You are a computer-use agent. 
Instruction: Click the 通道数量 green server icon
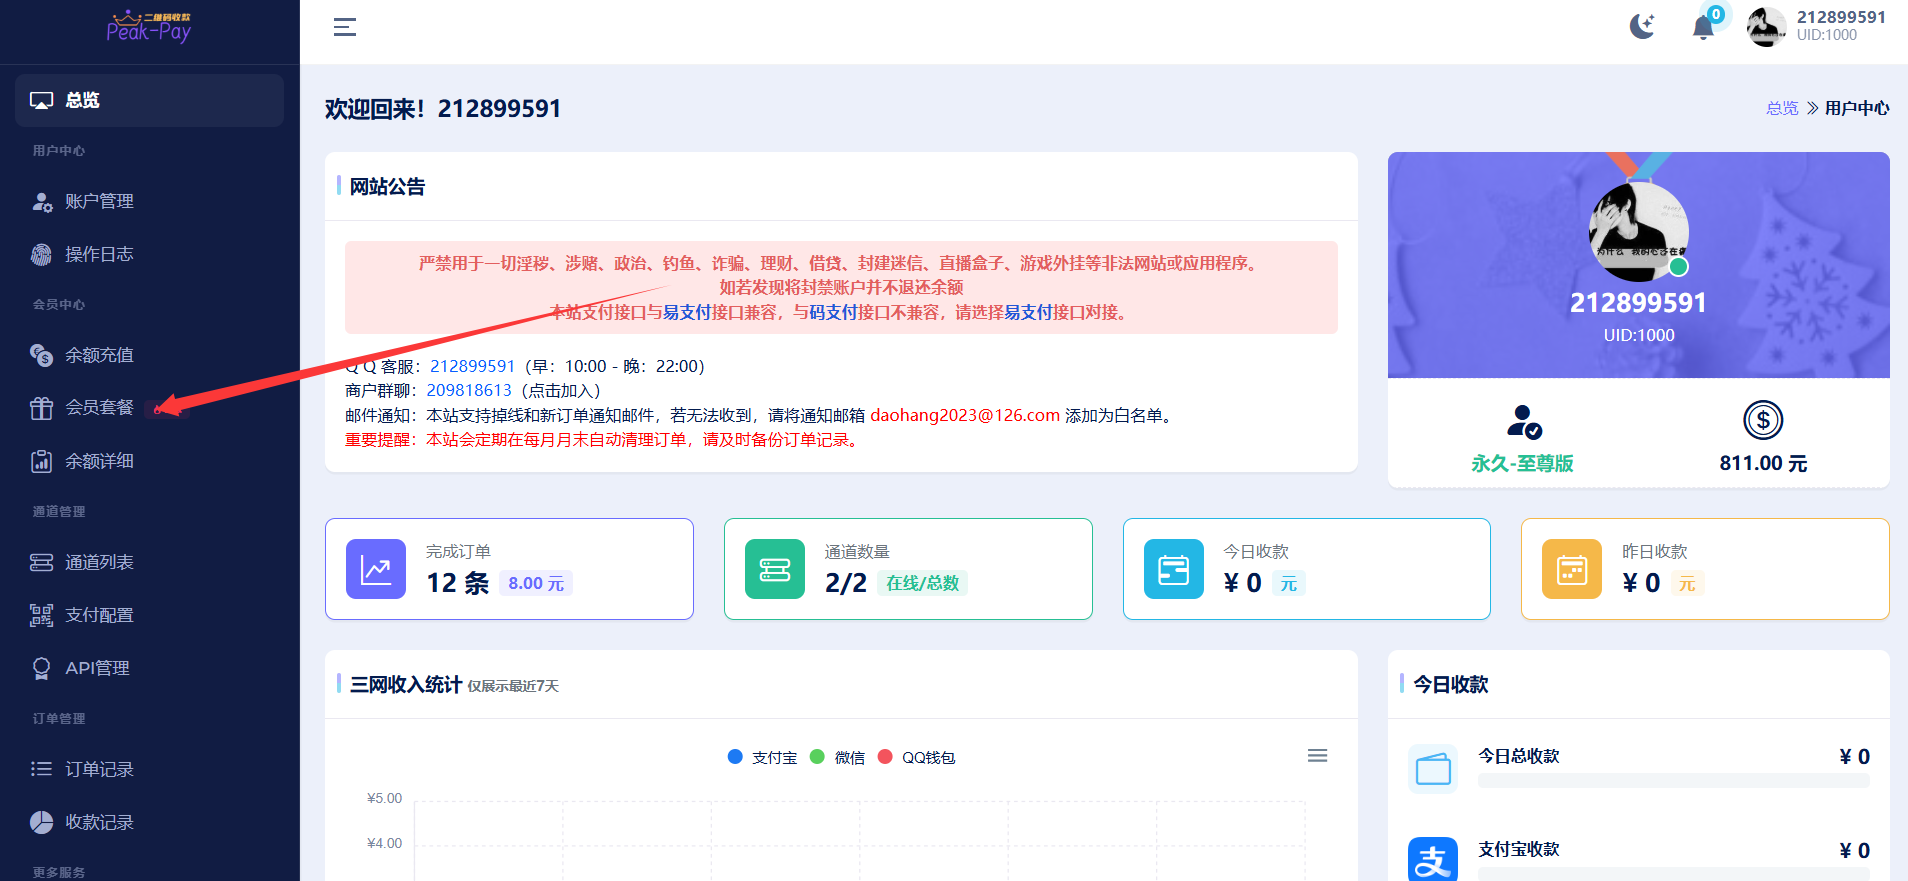click(x=775, y=569)
